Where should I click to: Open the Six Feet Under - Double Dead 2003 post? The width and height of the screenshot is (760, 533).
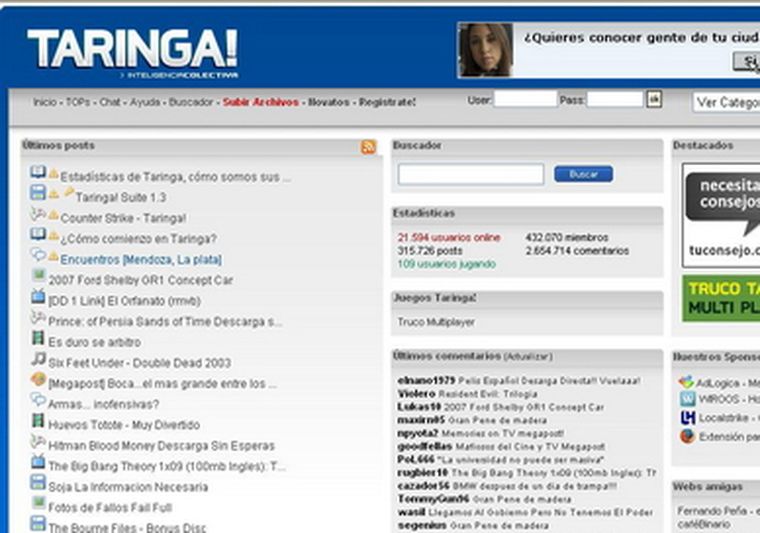click(140, 363)
